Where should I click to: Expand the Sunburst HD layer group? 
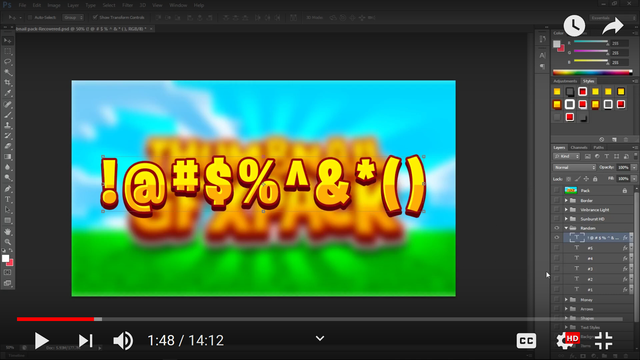click(566, 219)
